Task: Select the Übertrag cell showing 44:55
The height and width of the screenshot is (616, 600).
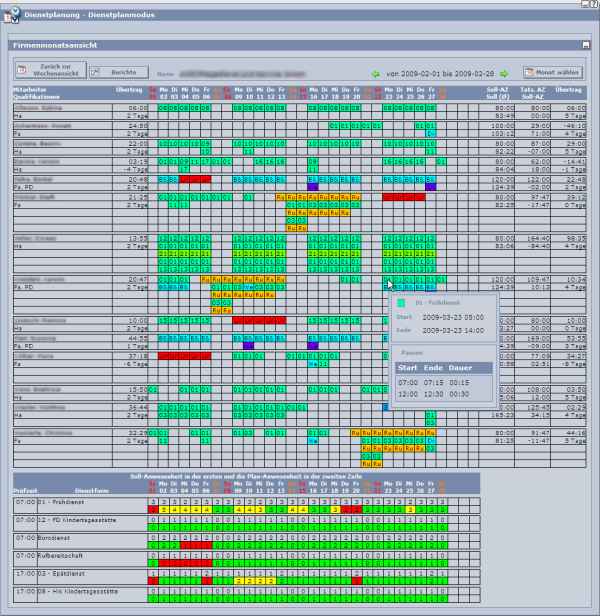Action: click(130, 338)
